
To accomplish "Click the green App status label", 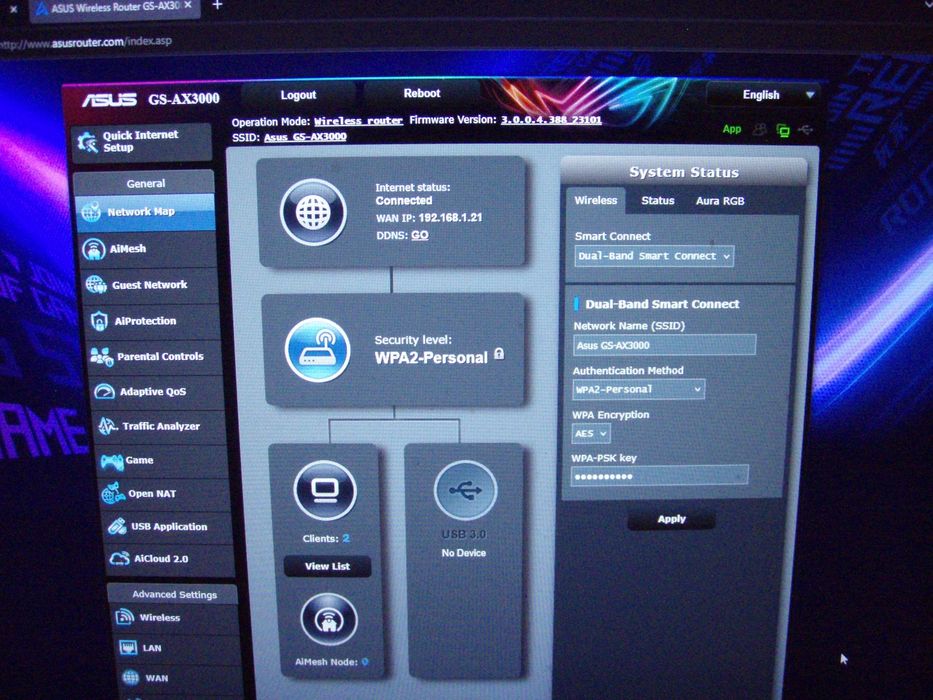I will (x=732, y=129).
